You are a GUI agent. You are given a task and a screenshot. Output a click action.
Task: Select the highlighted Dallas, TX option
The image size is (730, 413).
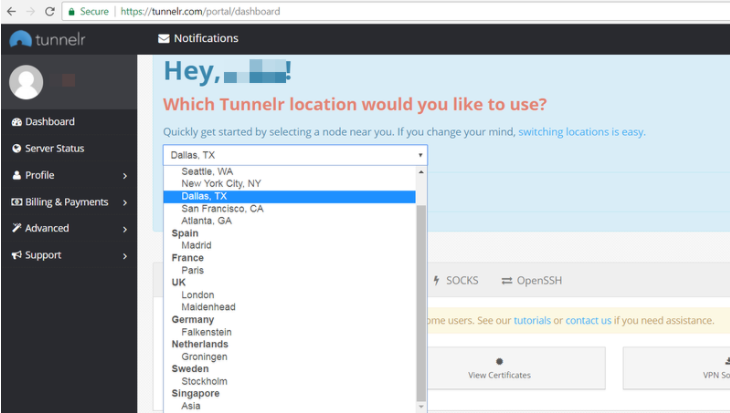[290, 196]
